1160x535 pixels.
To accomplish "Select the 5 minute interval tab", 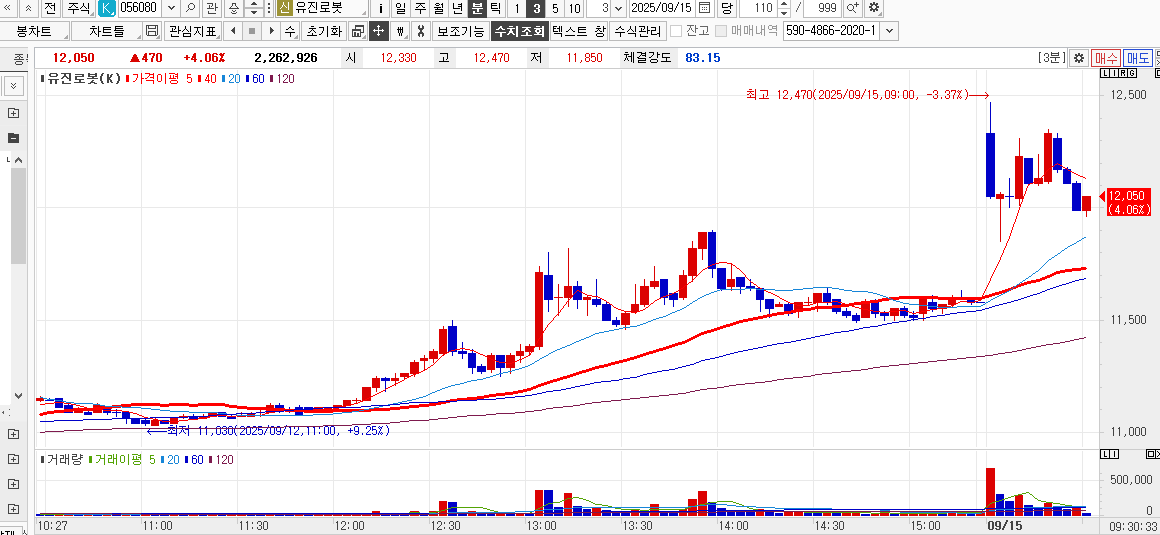I will (555, 8).
